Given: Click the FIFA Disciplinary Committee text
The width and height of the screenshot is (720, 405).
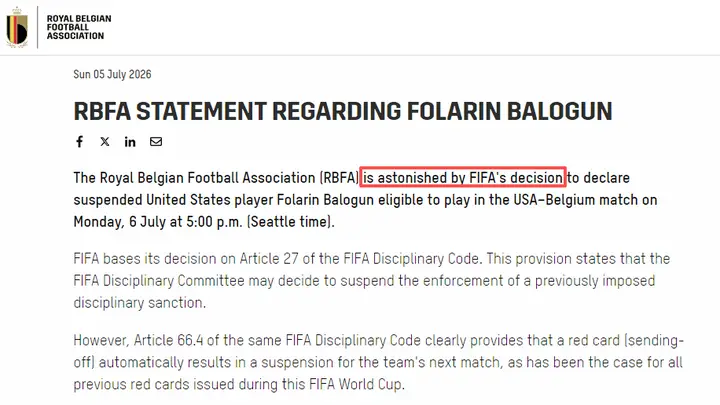Looking at the screenshot, I should (x=159, y=281).
